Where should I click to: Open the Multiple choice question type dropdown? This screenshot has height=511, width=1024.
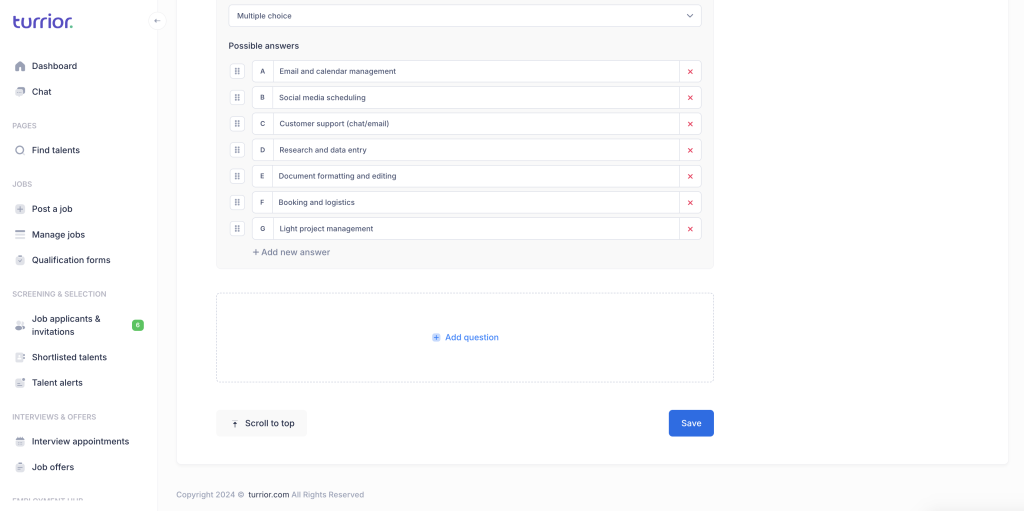[x=465, y=16]
